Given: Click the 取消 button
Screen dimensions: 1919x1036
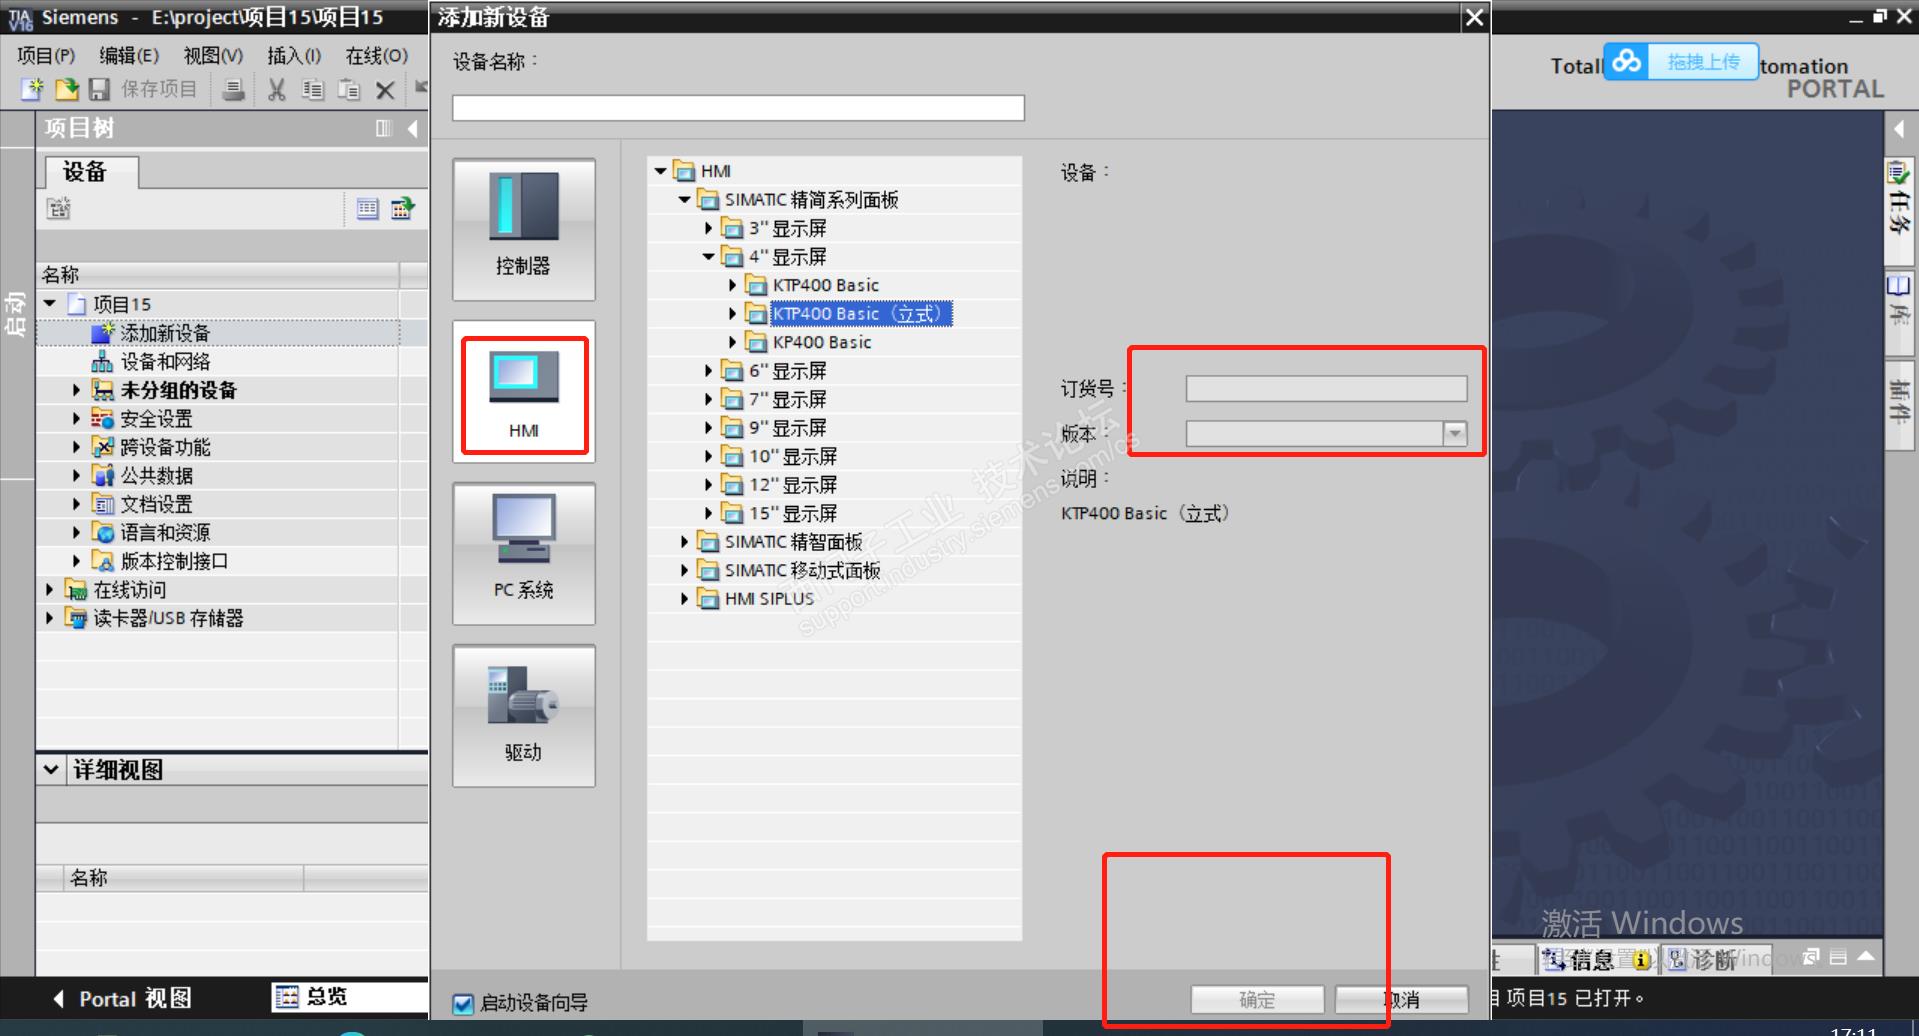Looking at the screenshot, I should [x=1401, y=999].
